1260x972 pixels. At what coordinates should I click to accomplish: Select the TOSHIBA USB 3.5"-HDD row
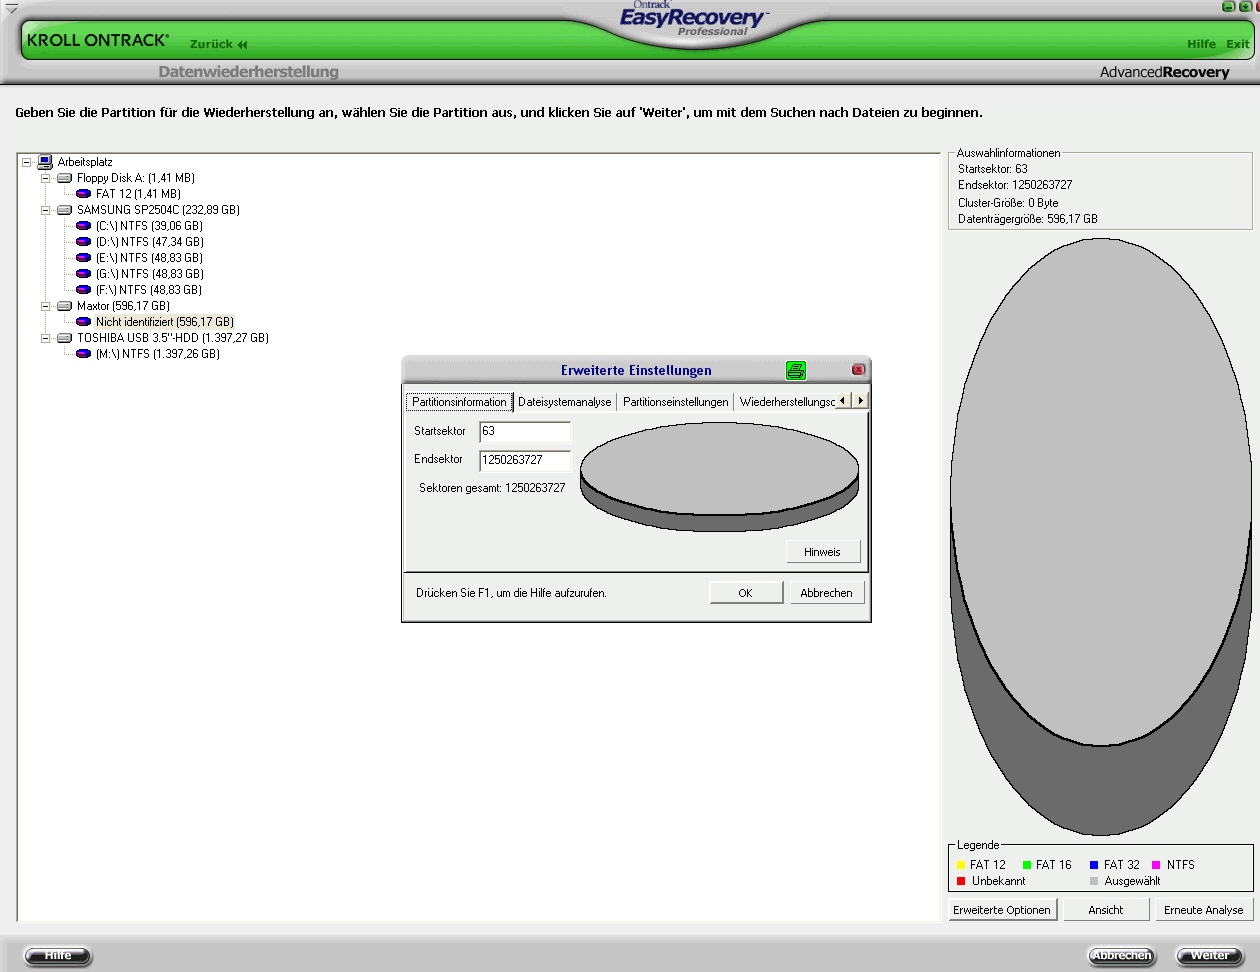[x=173, y=338]
